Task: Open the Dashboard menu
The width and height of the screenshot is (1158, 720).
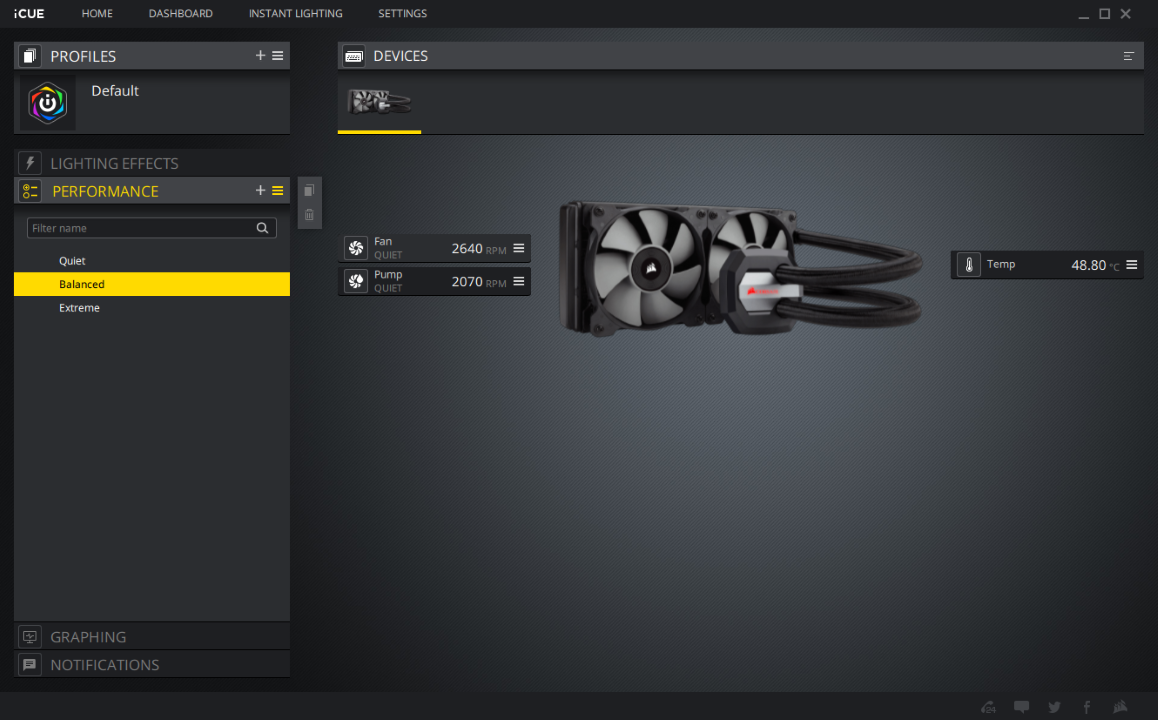Action: point(181,14)
